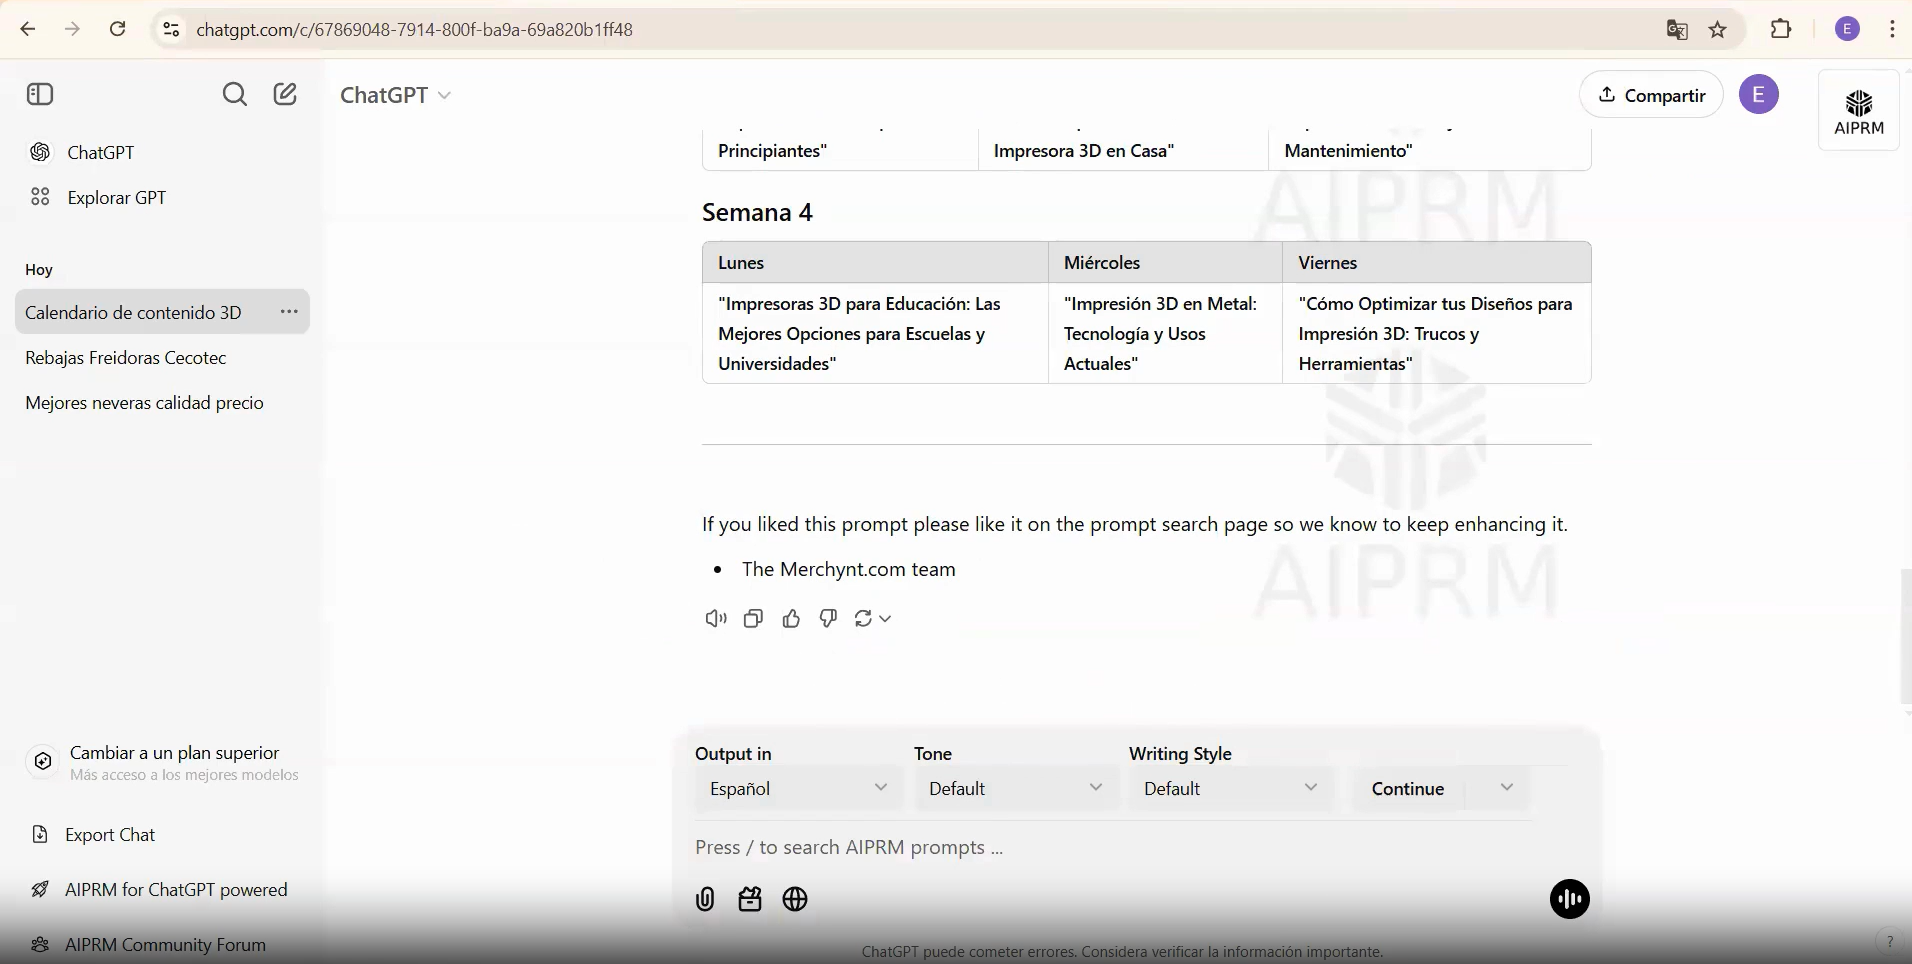Give the response a thumbs down
The width and height of the screenshot is (1912, 964).
pos(828,619)
